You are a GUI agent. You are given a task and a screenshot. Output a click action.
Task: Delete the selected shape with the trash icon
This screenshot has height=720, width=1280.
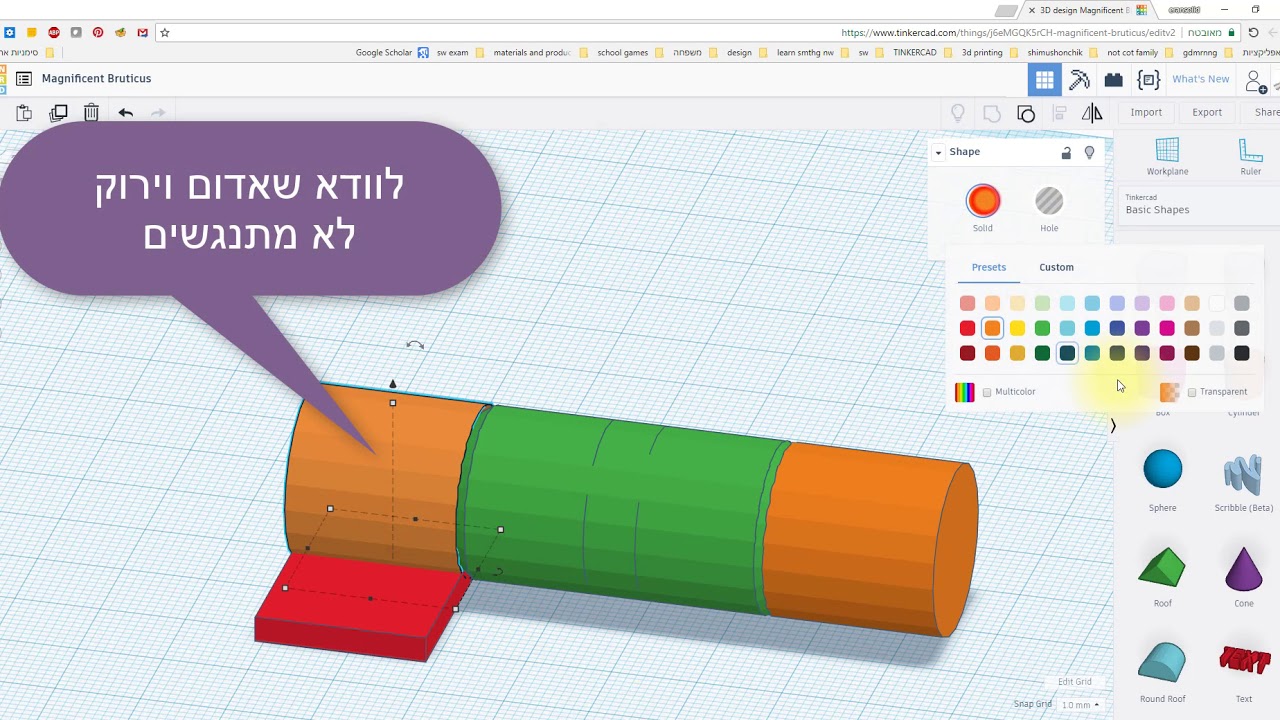click(91, 113)
